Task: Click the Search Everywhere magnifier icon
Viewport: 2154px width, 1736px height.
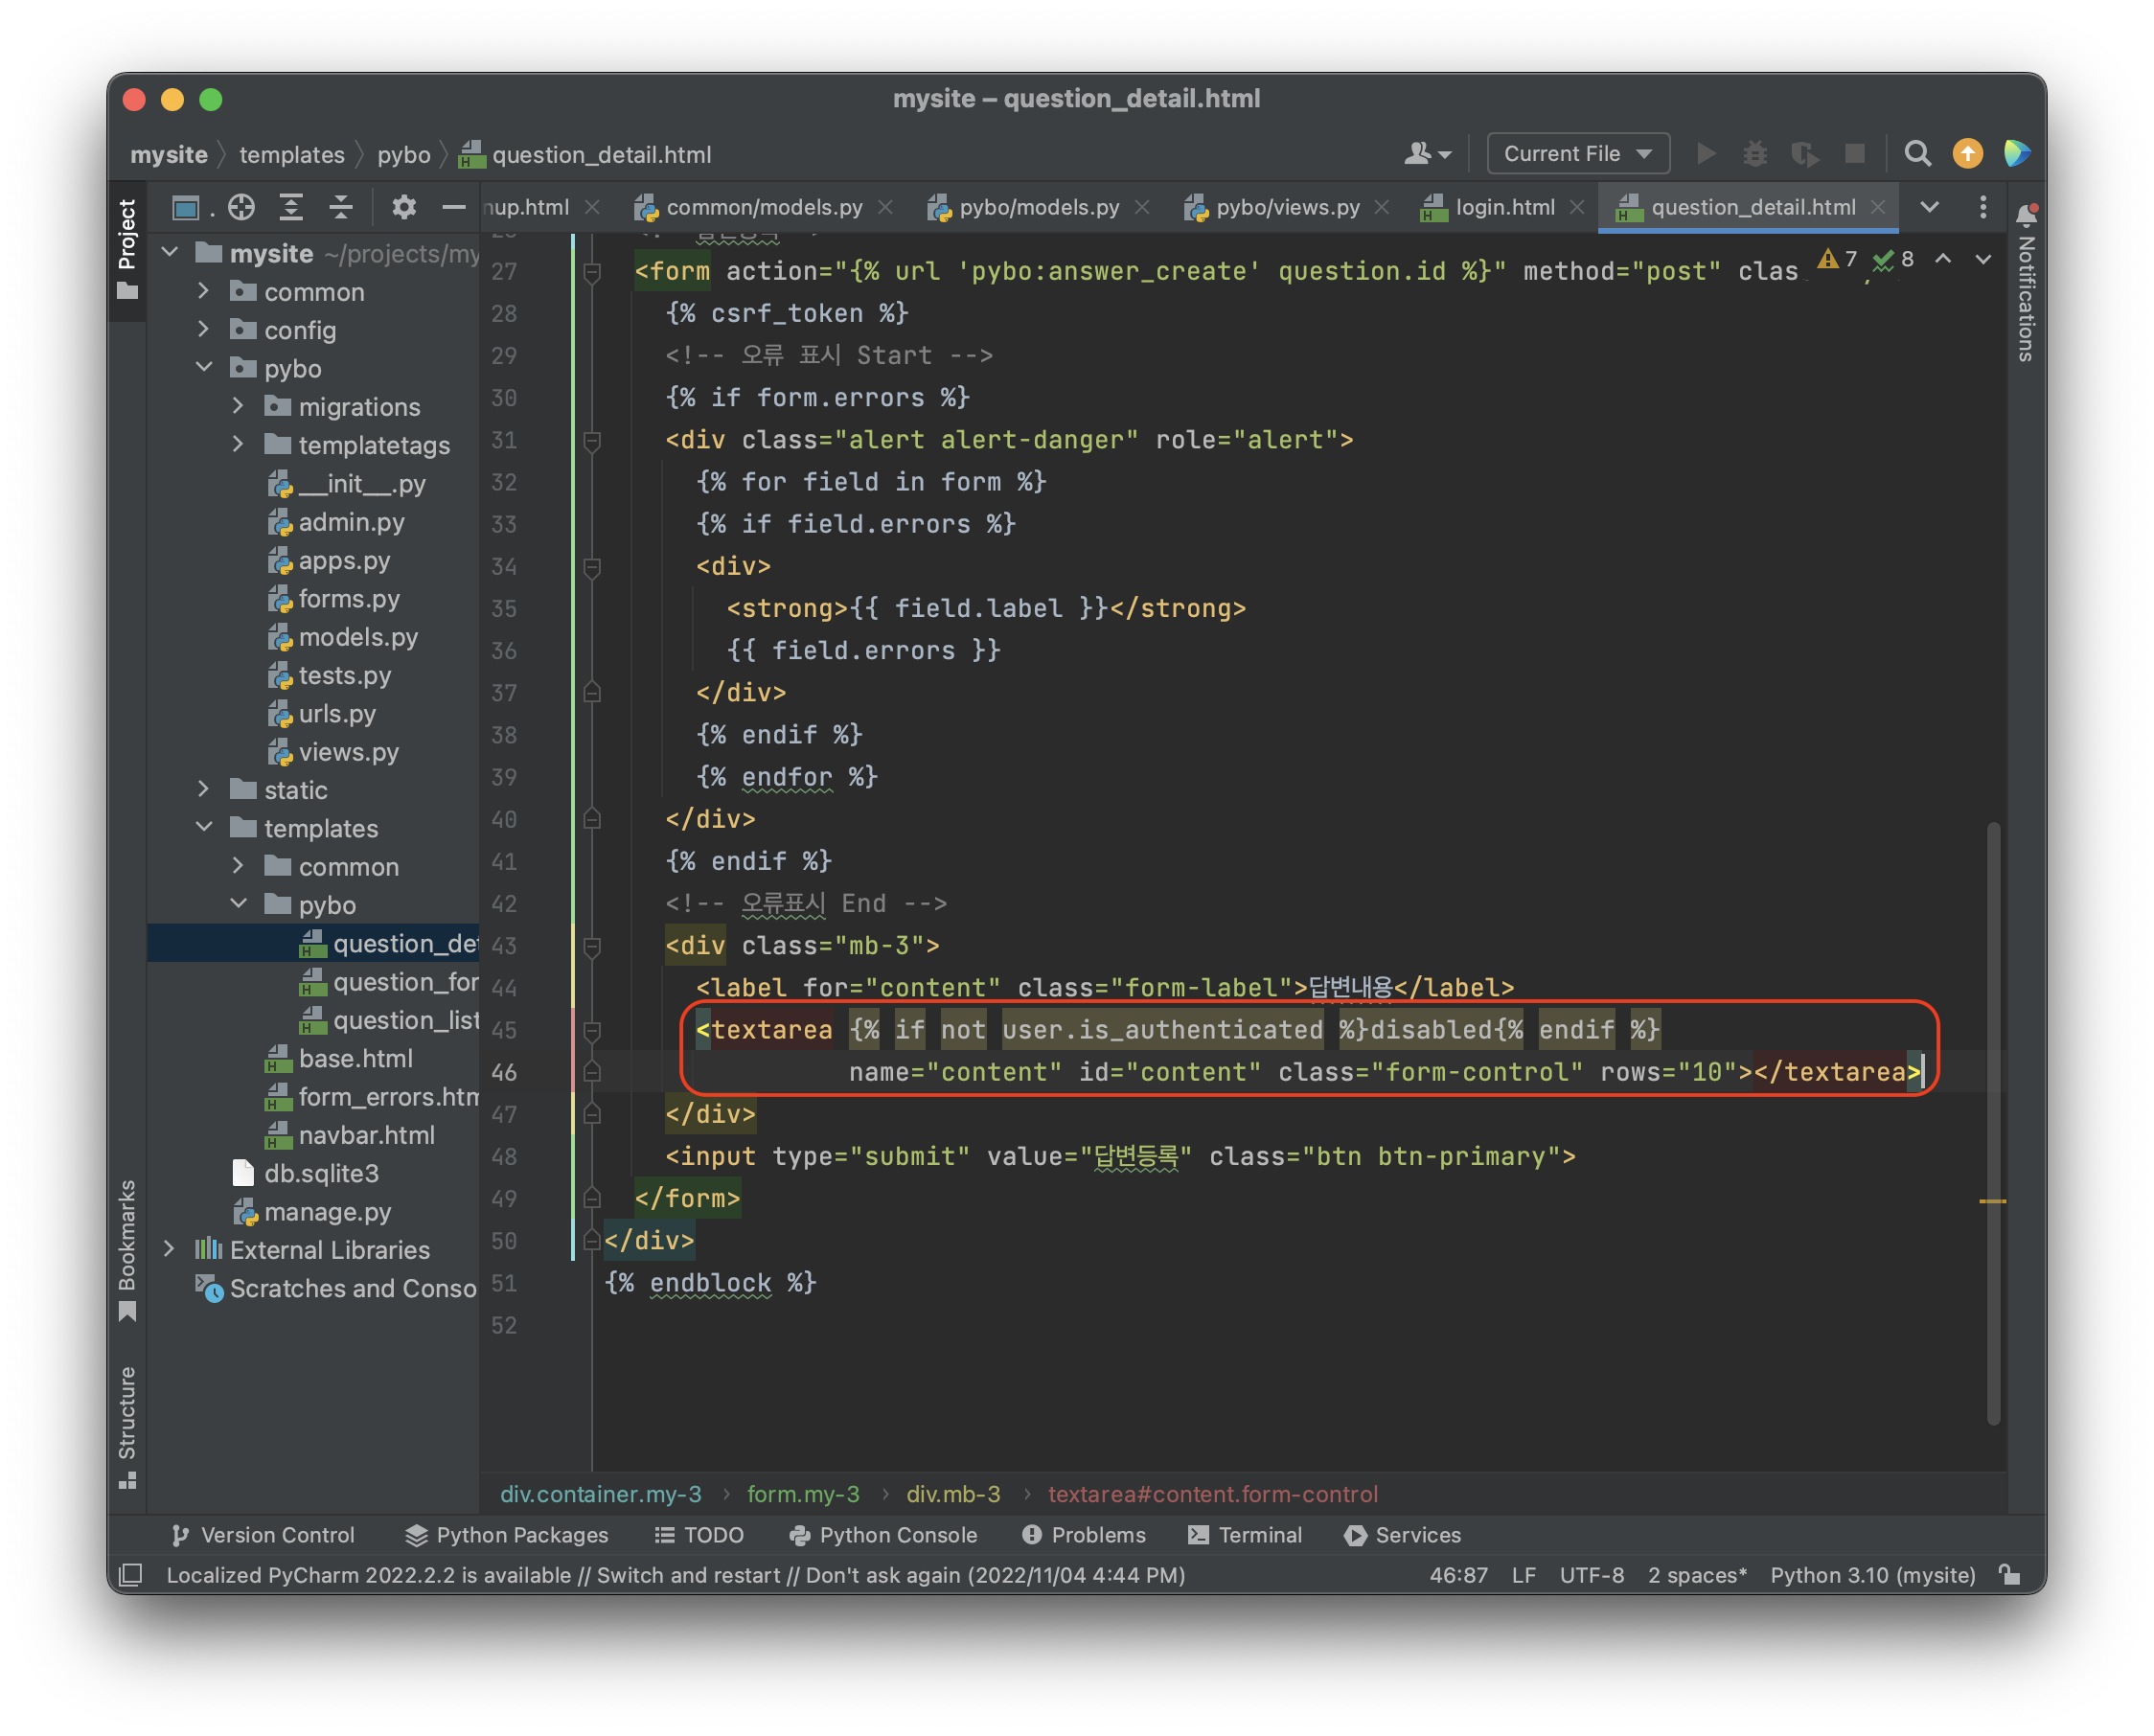Action: click(1916, 154)
